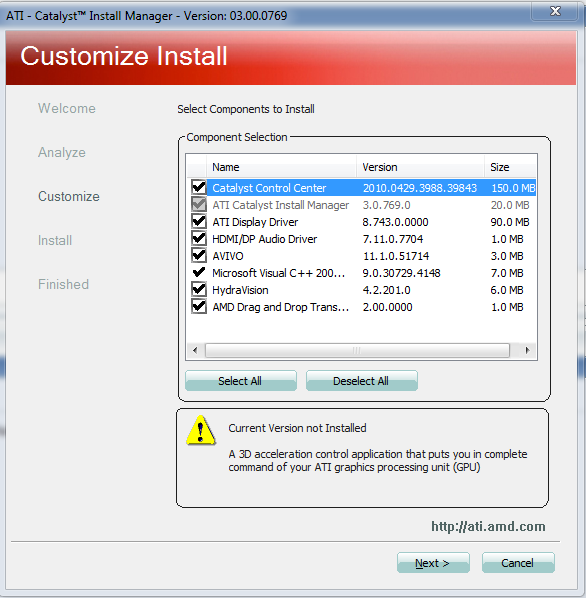Click version 7.11.0.7704 cell
Viewport: 586px width, 598px height.
tap(393, 239)
